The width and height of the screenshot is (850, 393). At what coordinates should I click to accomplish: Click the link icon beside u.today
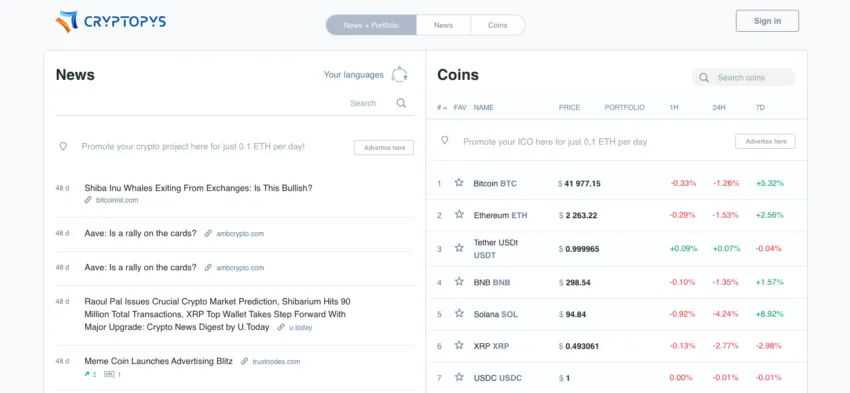(281, 327)
